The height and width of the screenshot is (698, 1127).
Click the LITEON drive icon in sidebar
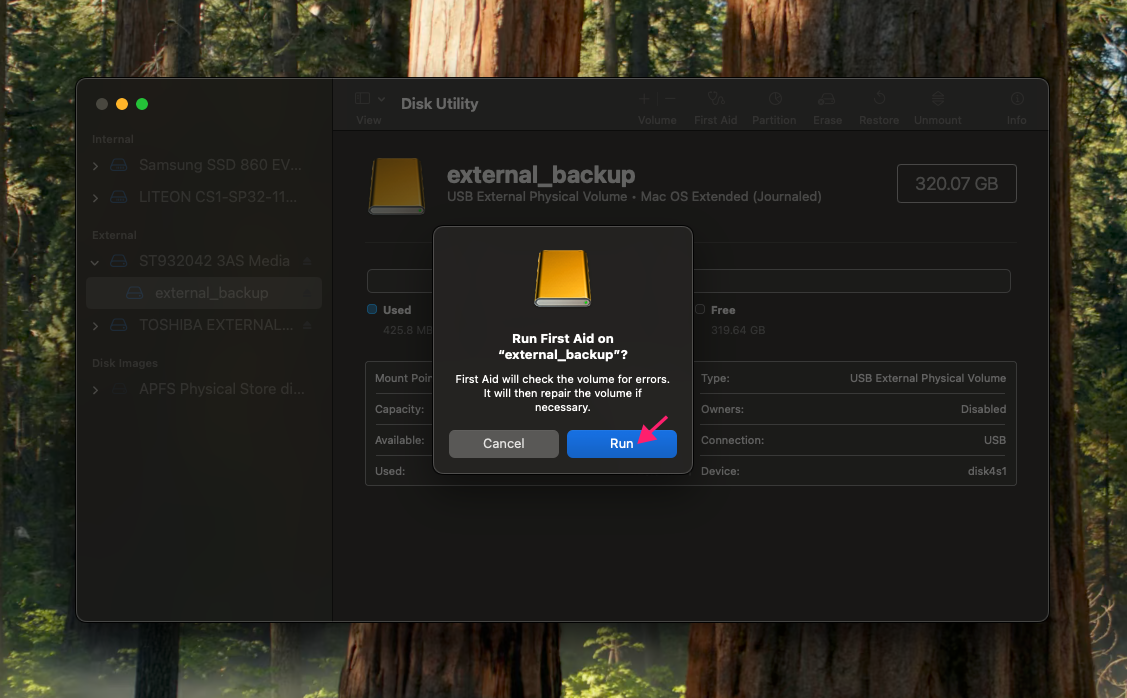(119, 197)
